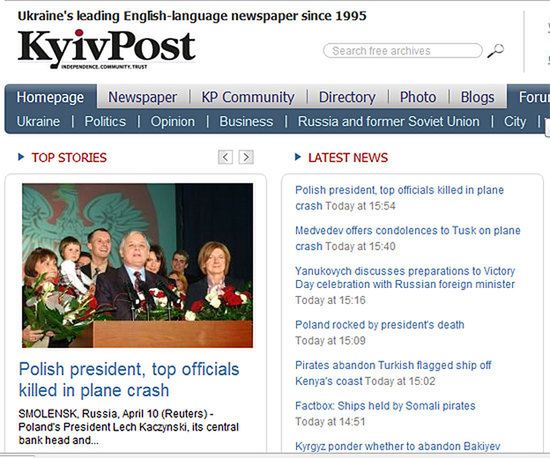The height and width of the screenshot is (458, 550).
Task: Open the top story photo of Polish president
Action: [x=138, y=265]
